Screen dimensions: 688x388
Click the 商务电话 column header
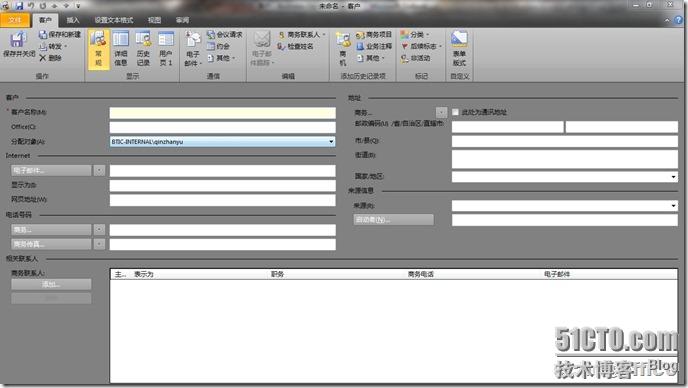coord(420,274)
